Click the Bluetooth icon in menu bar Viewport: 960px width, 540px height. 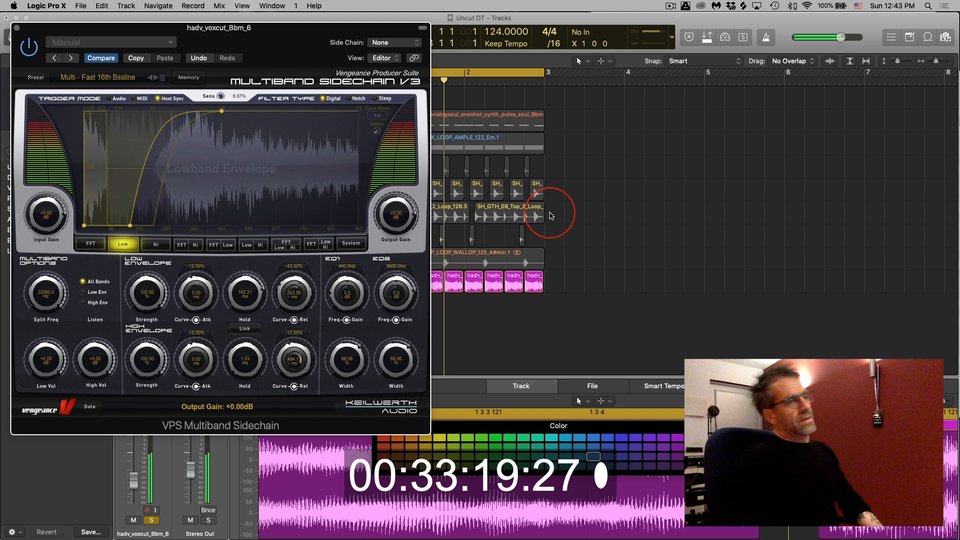[x=792, y=6]
